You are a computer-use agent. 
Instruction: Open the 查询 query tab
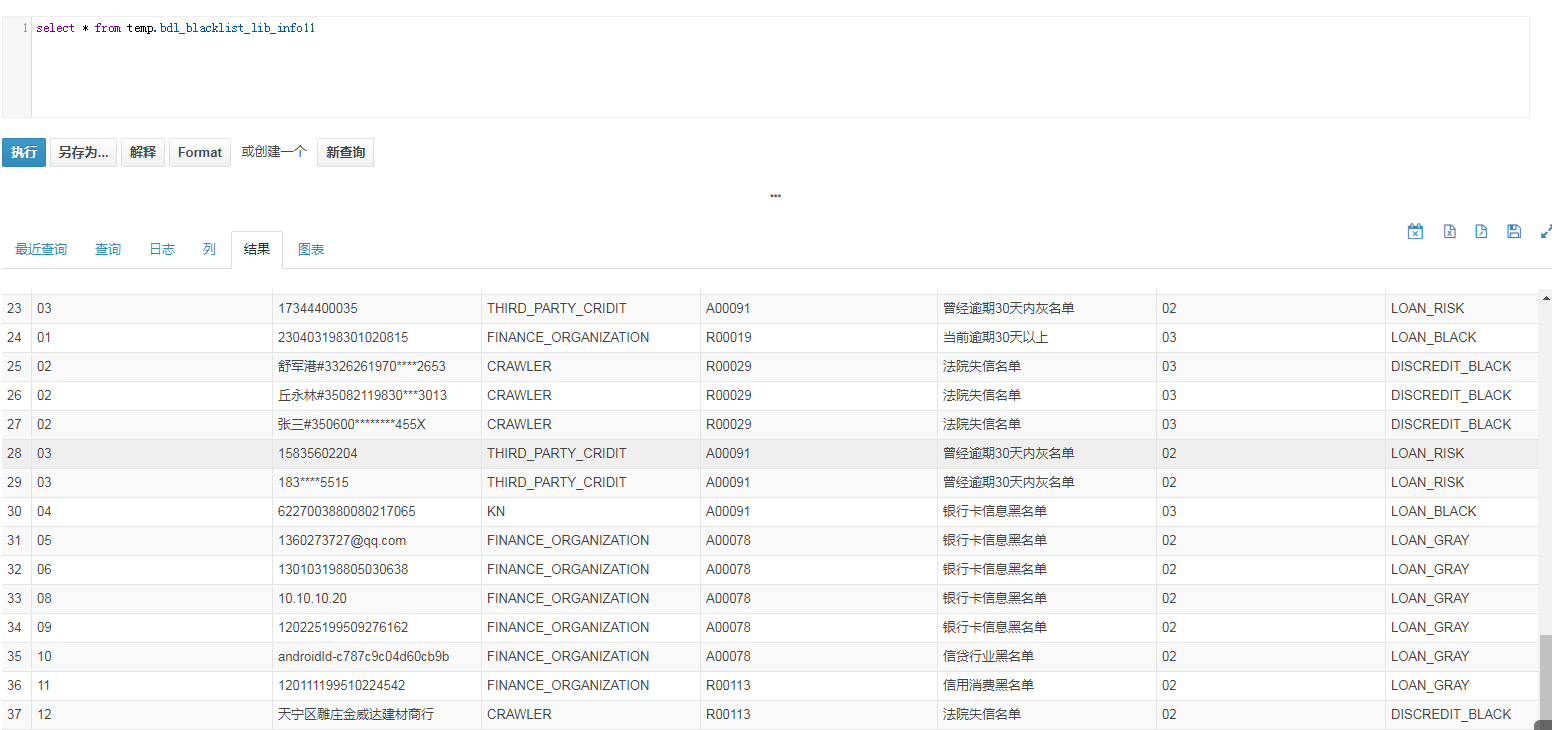(107, 249)
